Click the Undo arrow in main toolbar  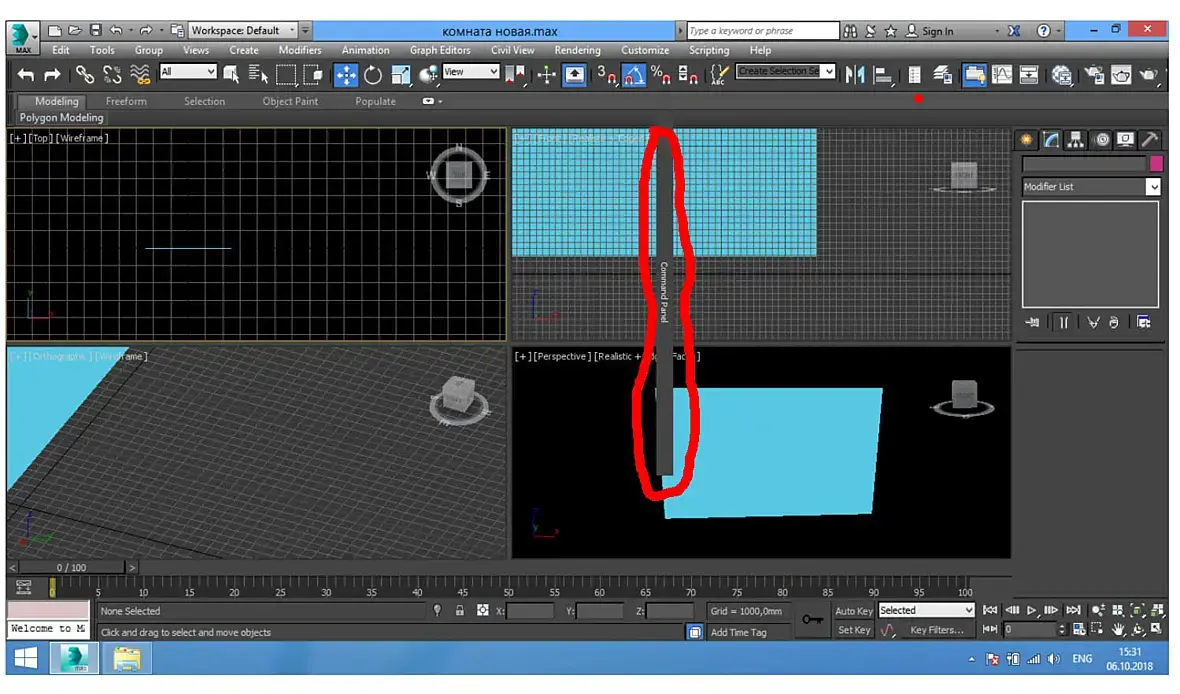click(x=26, y=75)
